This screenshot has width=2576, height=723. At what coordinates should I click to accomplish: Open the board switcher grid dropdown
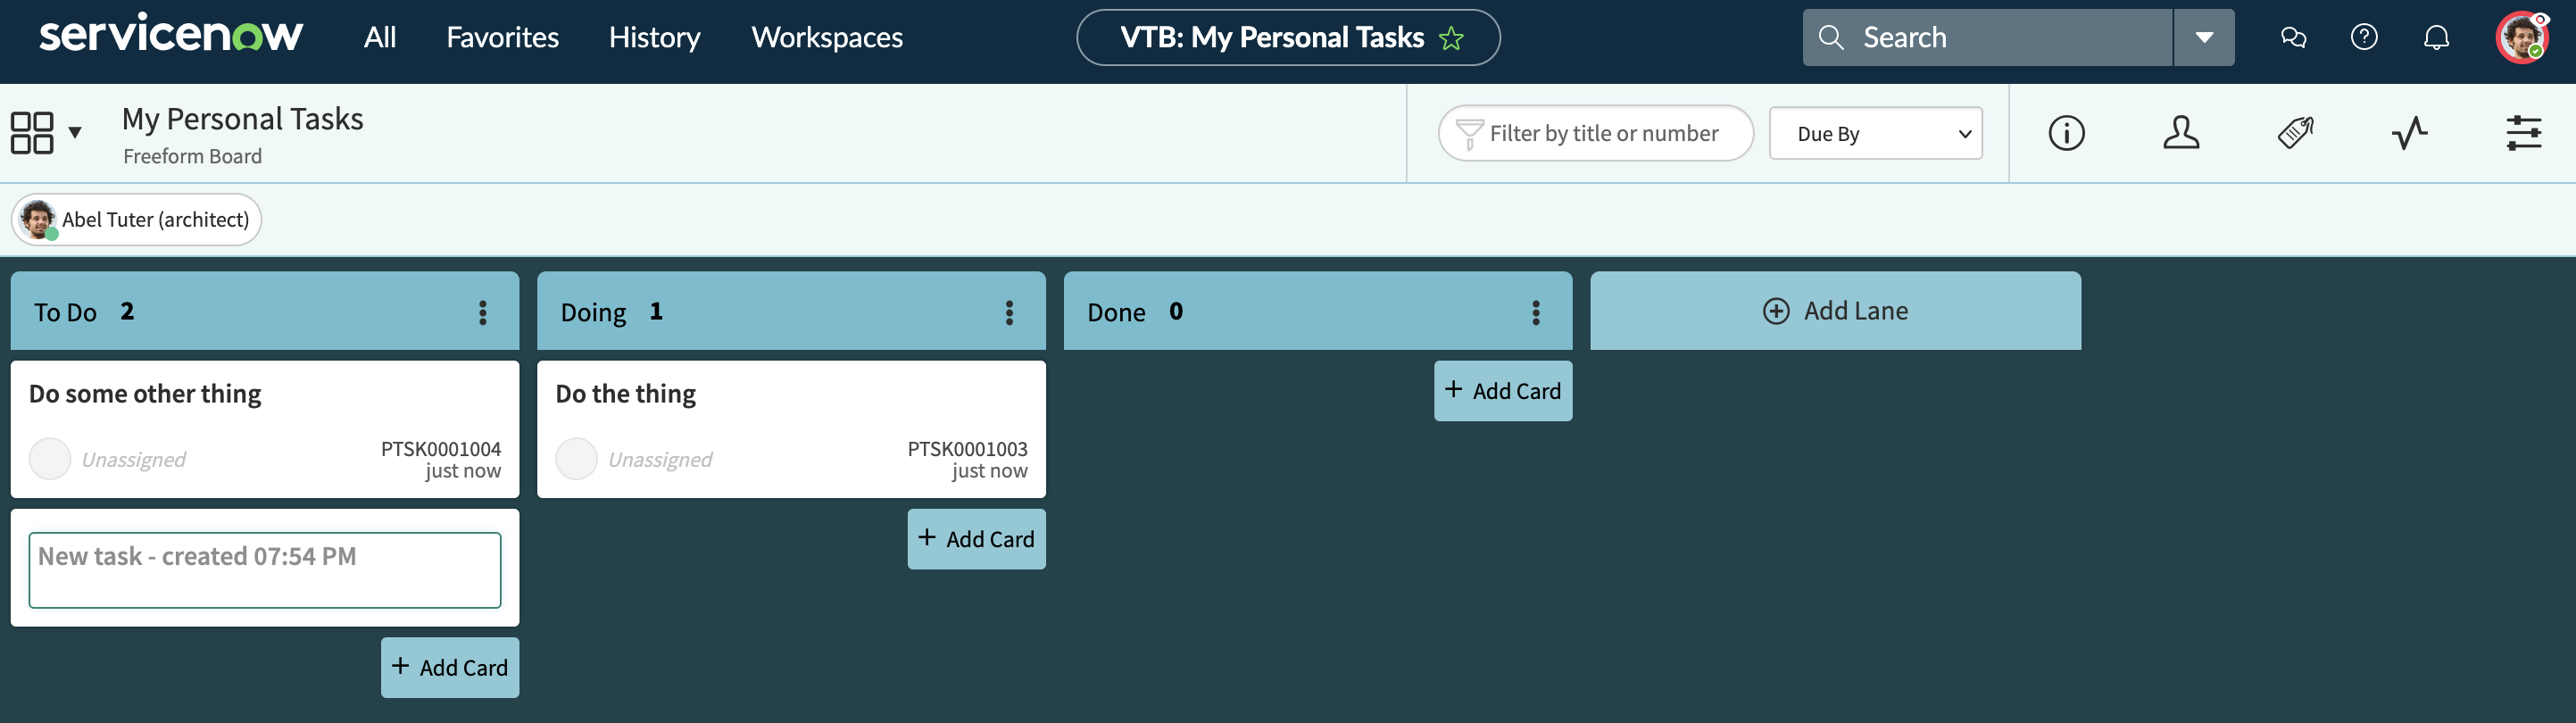click(45, 133)
